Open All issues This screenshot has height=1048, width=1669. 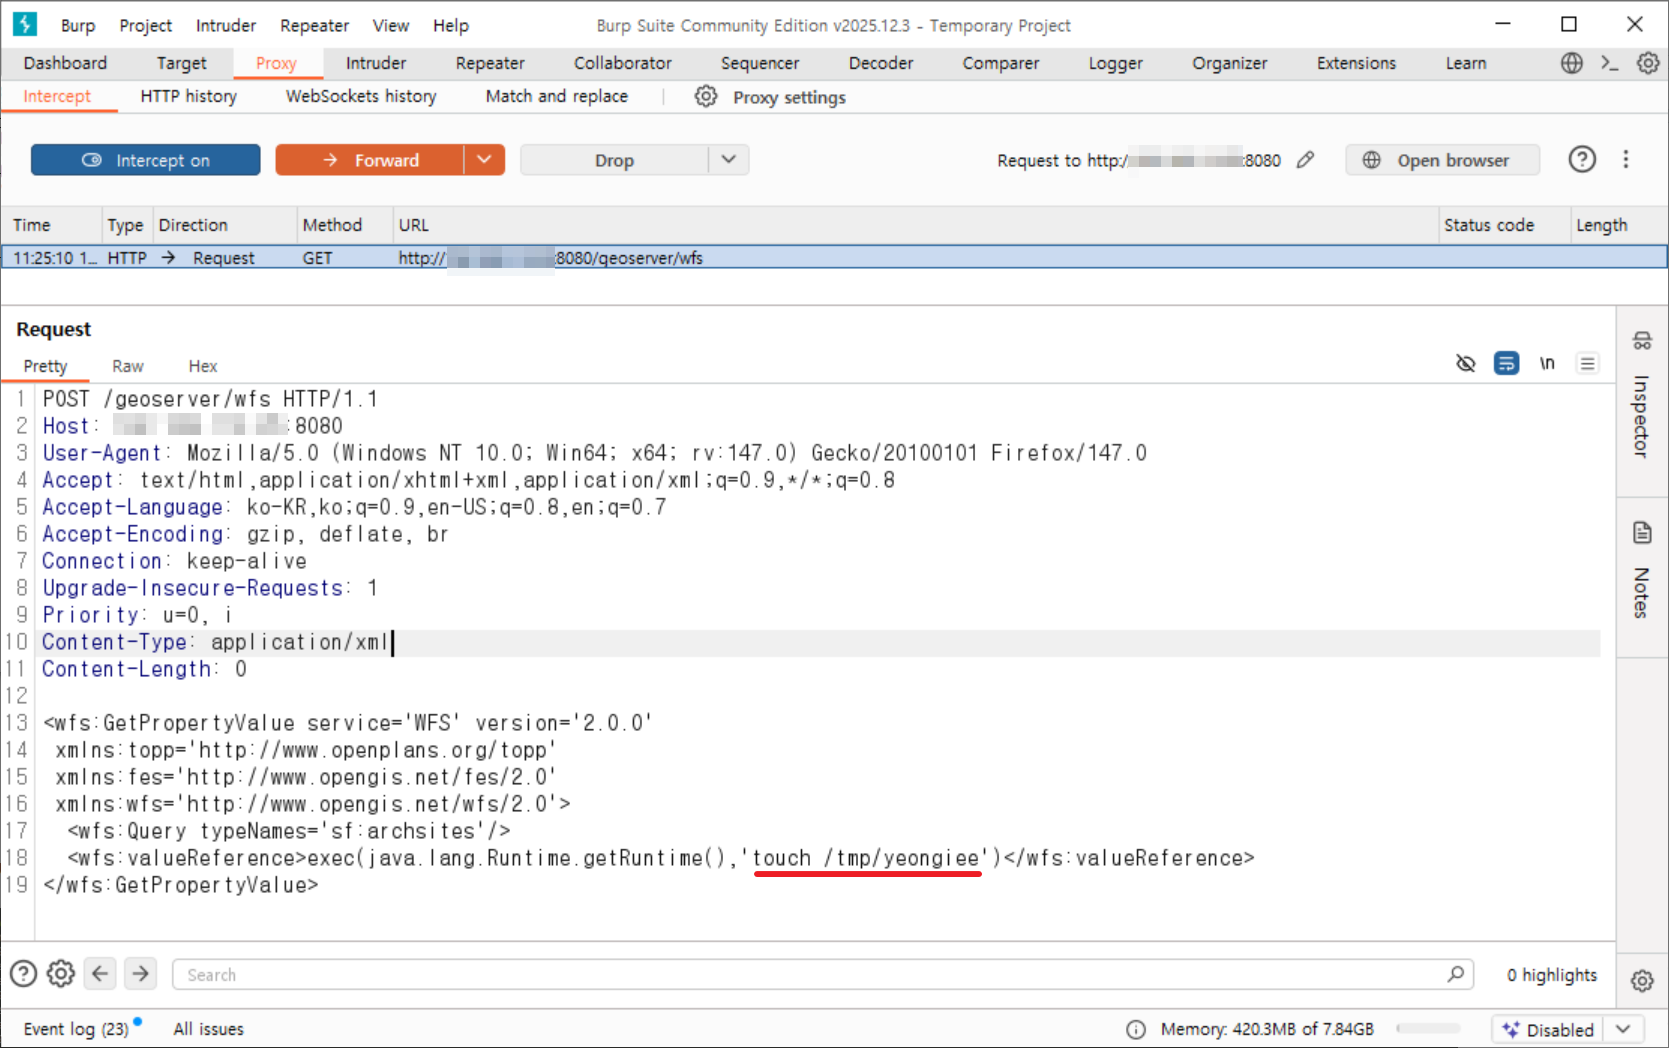(208, 1029)
